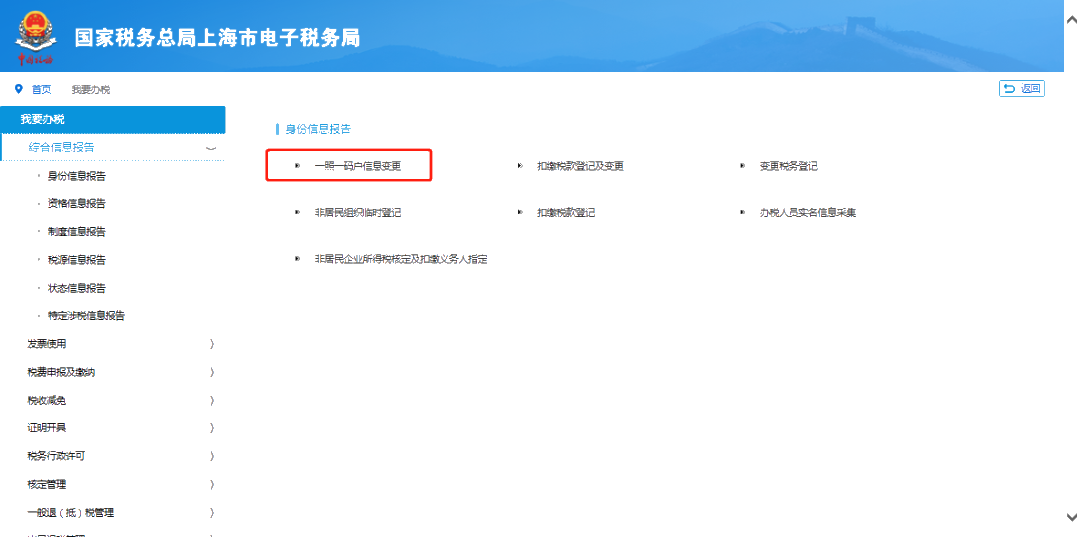
Task: Open 一照一码户信息变更 link
Action: point(357,166)
